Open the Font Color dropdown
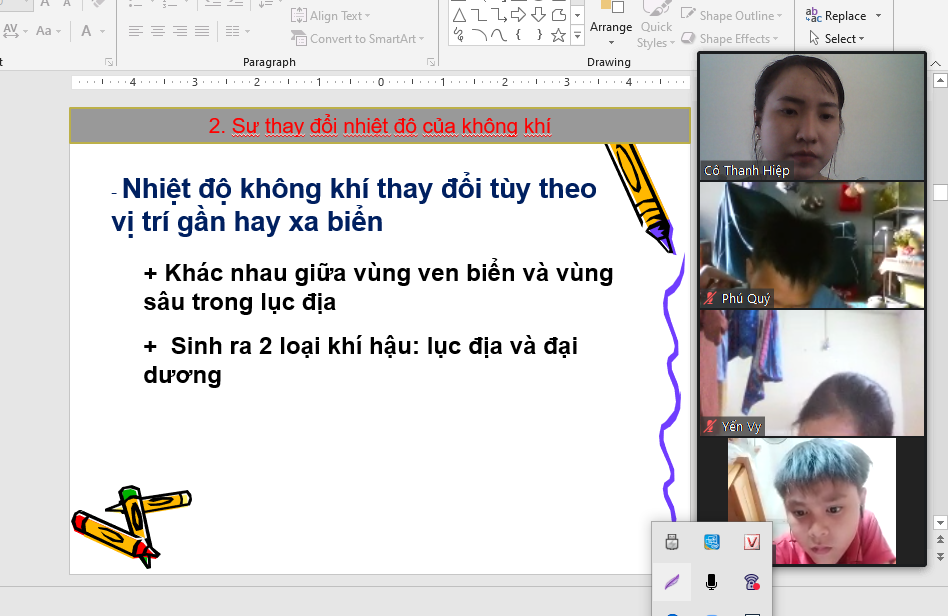This screenshot has width=948, height=616. pyautogui.click(x=102, y=31)
